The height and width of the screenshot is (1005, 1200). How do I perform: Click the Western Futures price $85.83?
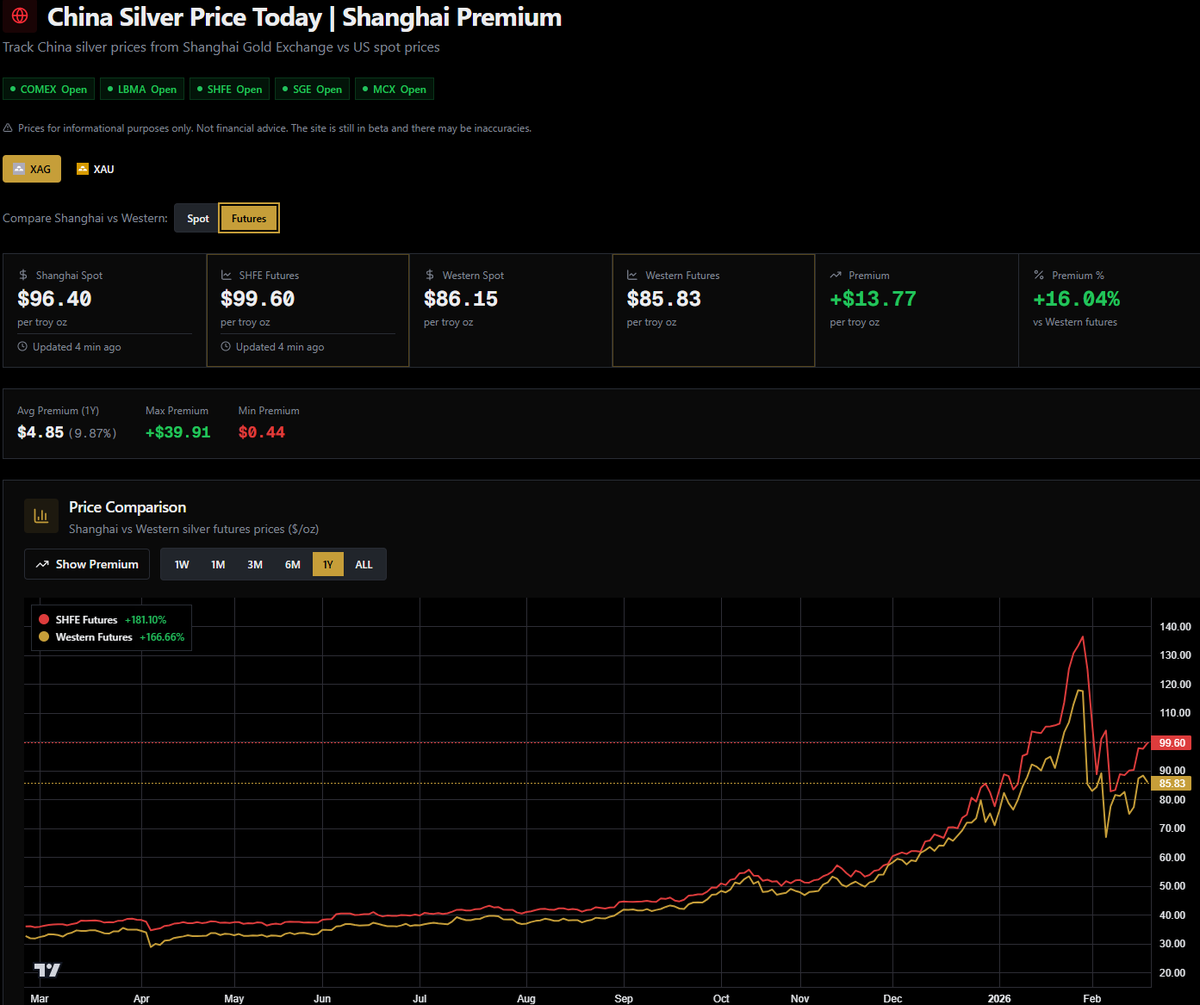click(664, 299)
